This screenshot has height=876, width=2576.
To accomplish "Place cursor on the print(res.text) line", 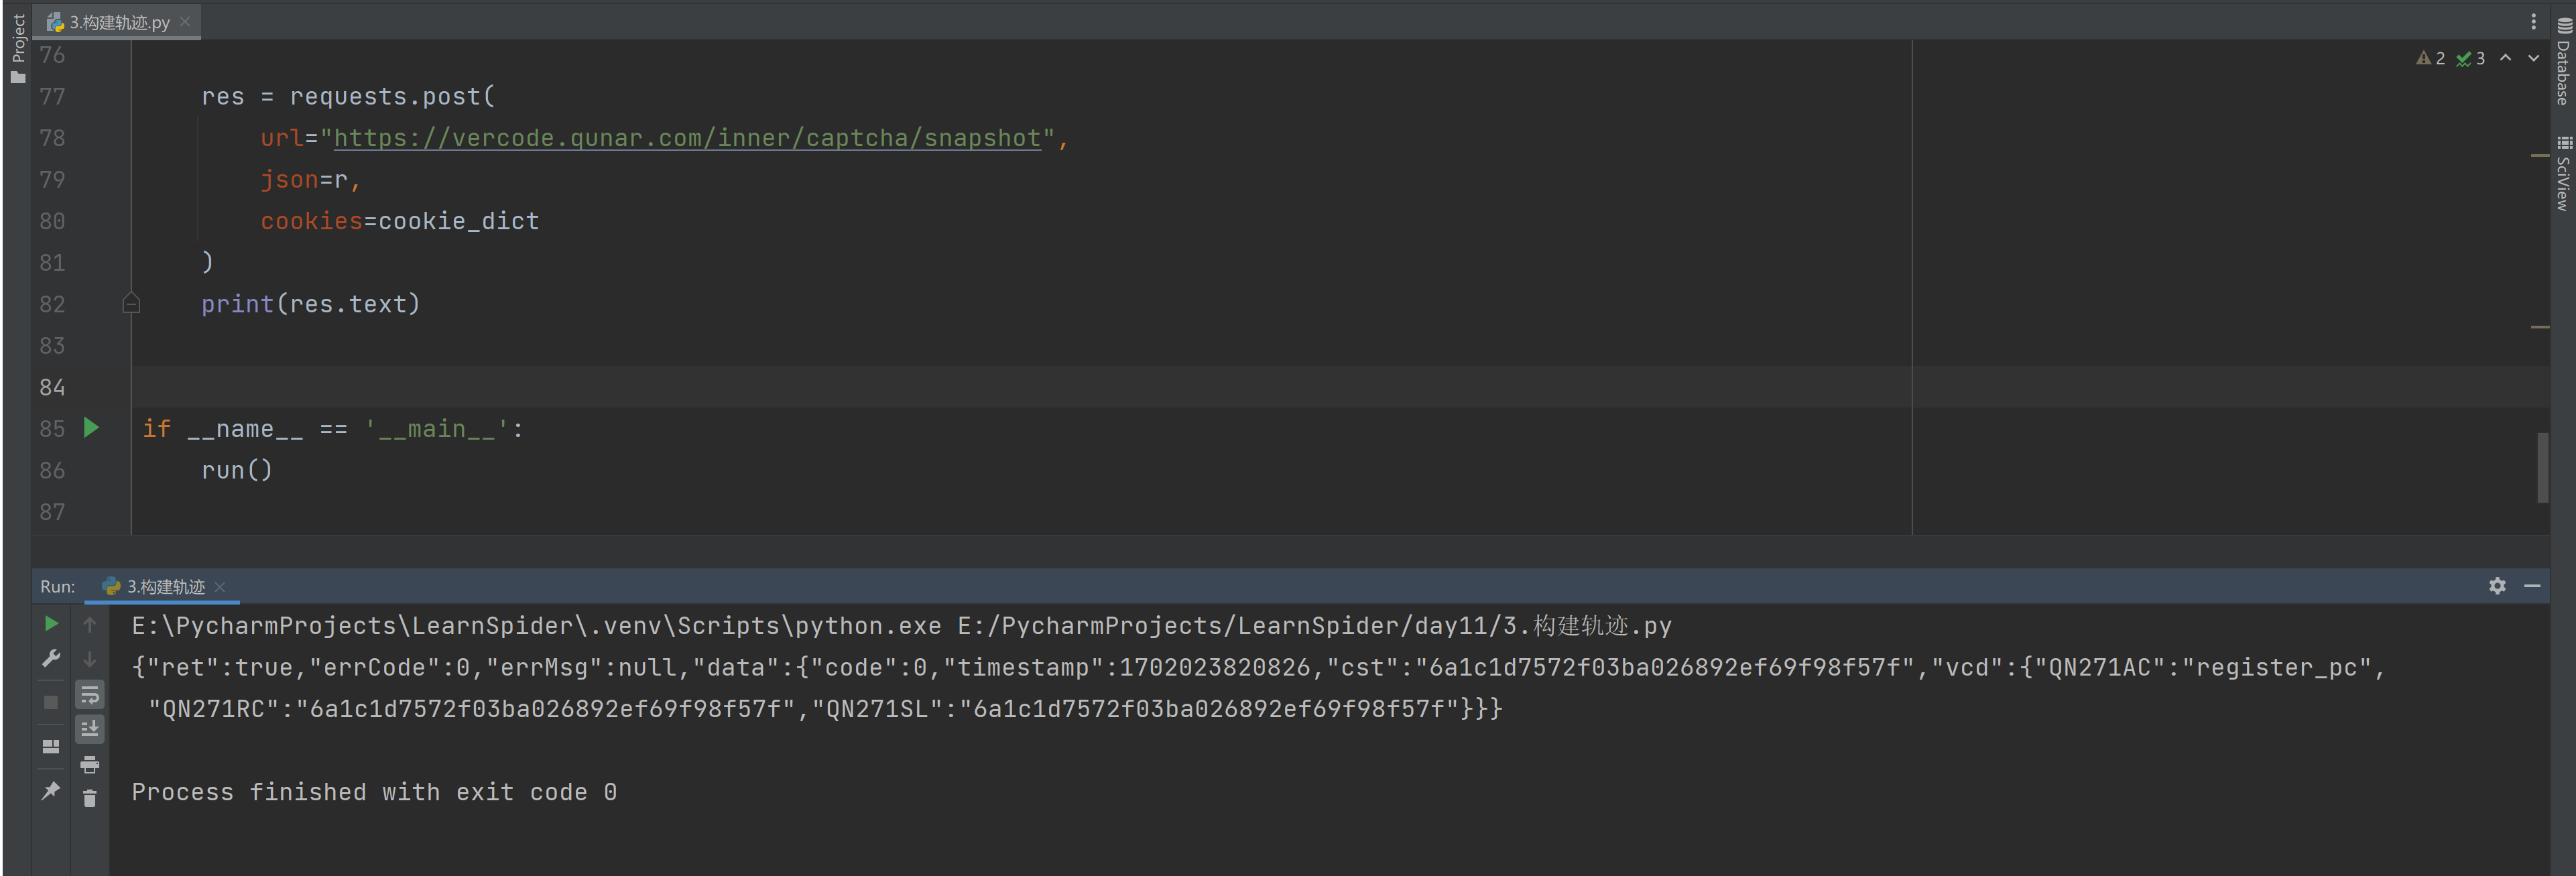I will 310,304.
